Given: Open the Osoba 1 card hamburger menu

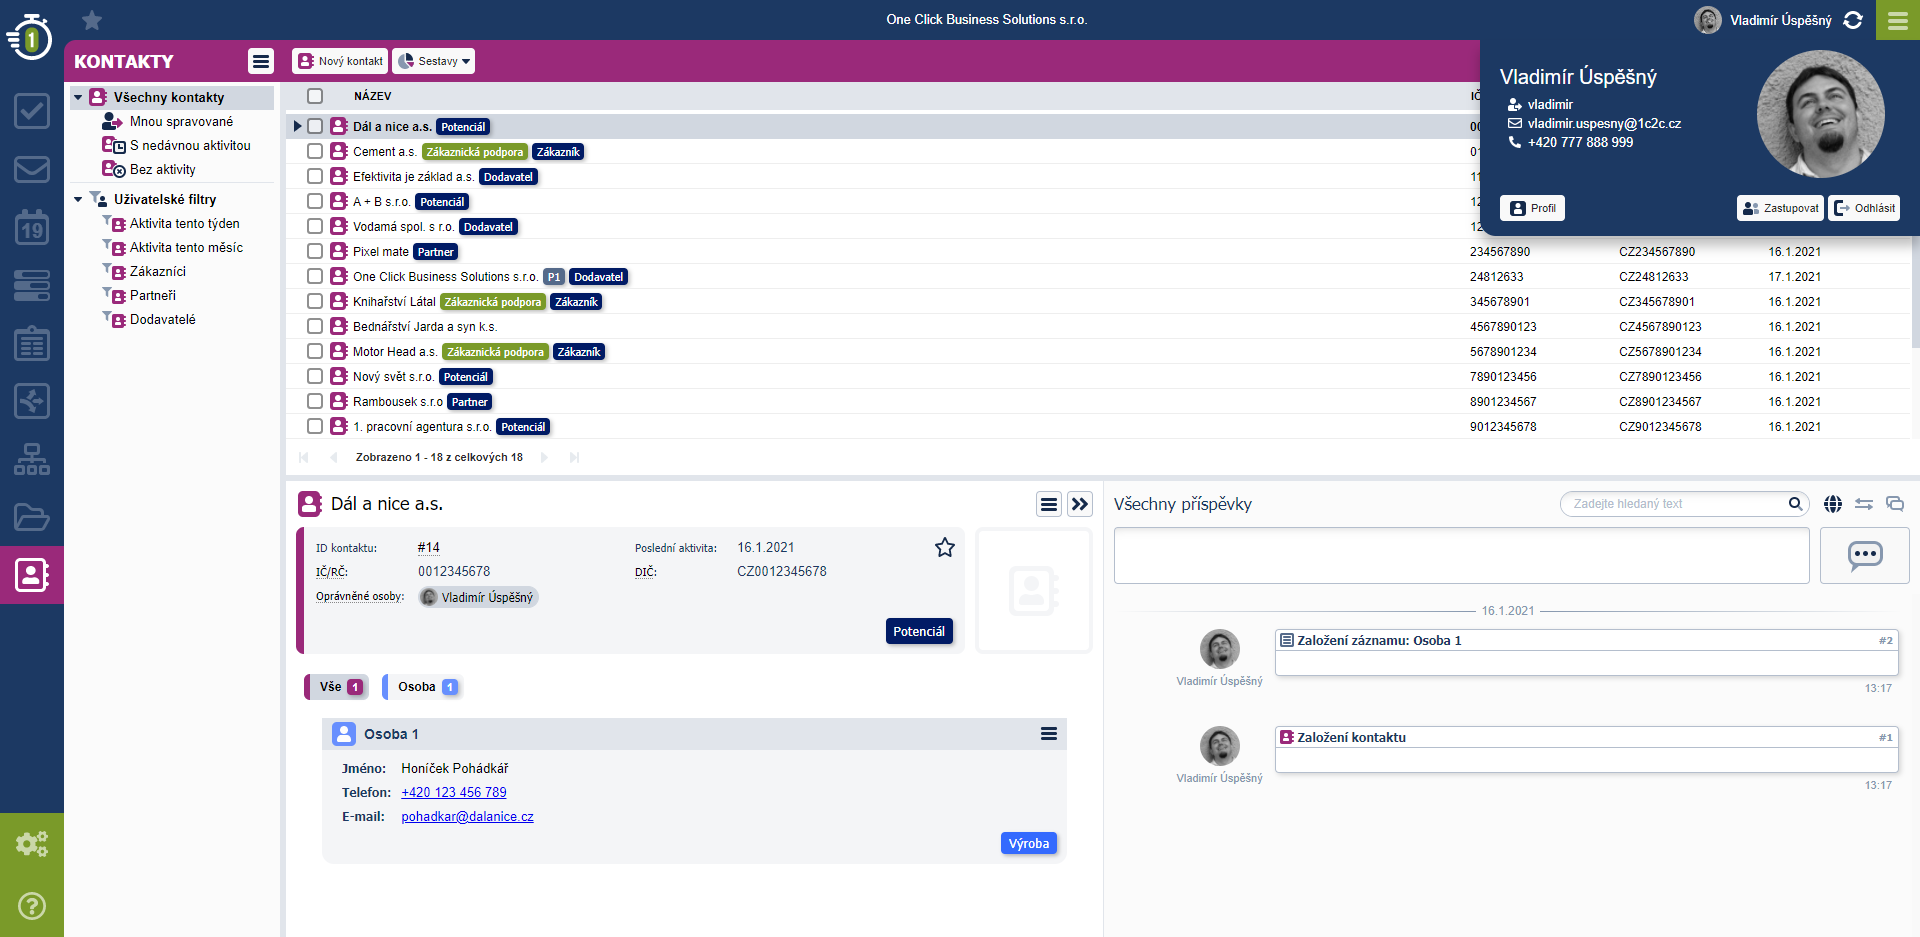Looking at the screenshot, I should click(1049, 734).
